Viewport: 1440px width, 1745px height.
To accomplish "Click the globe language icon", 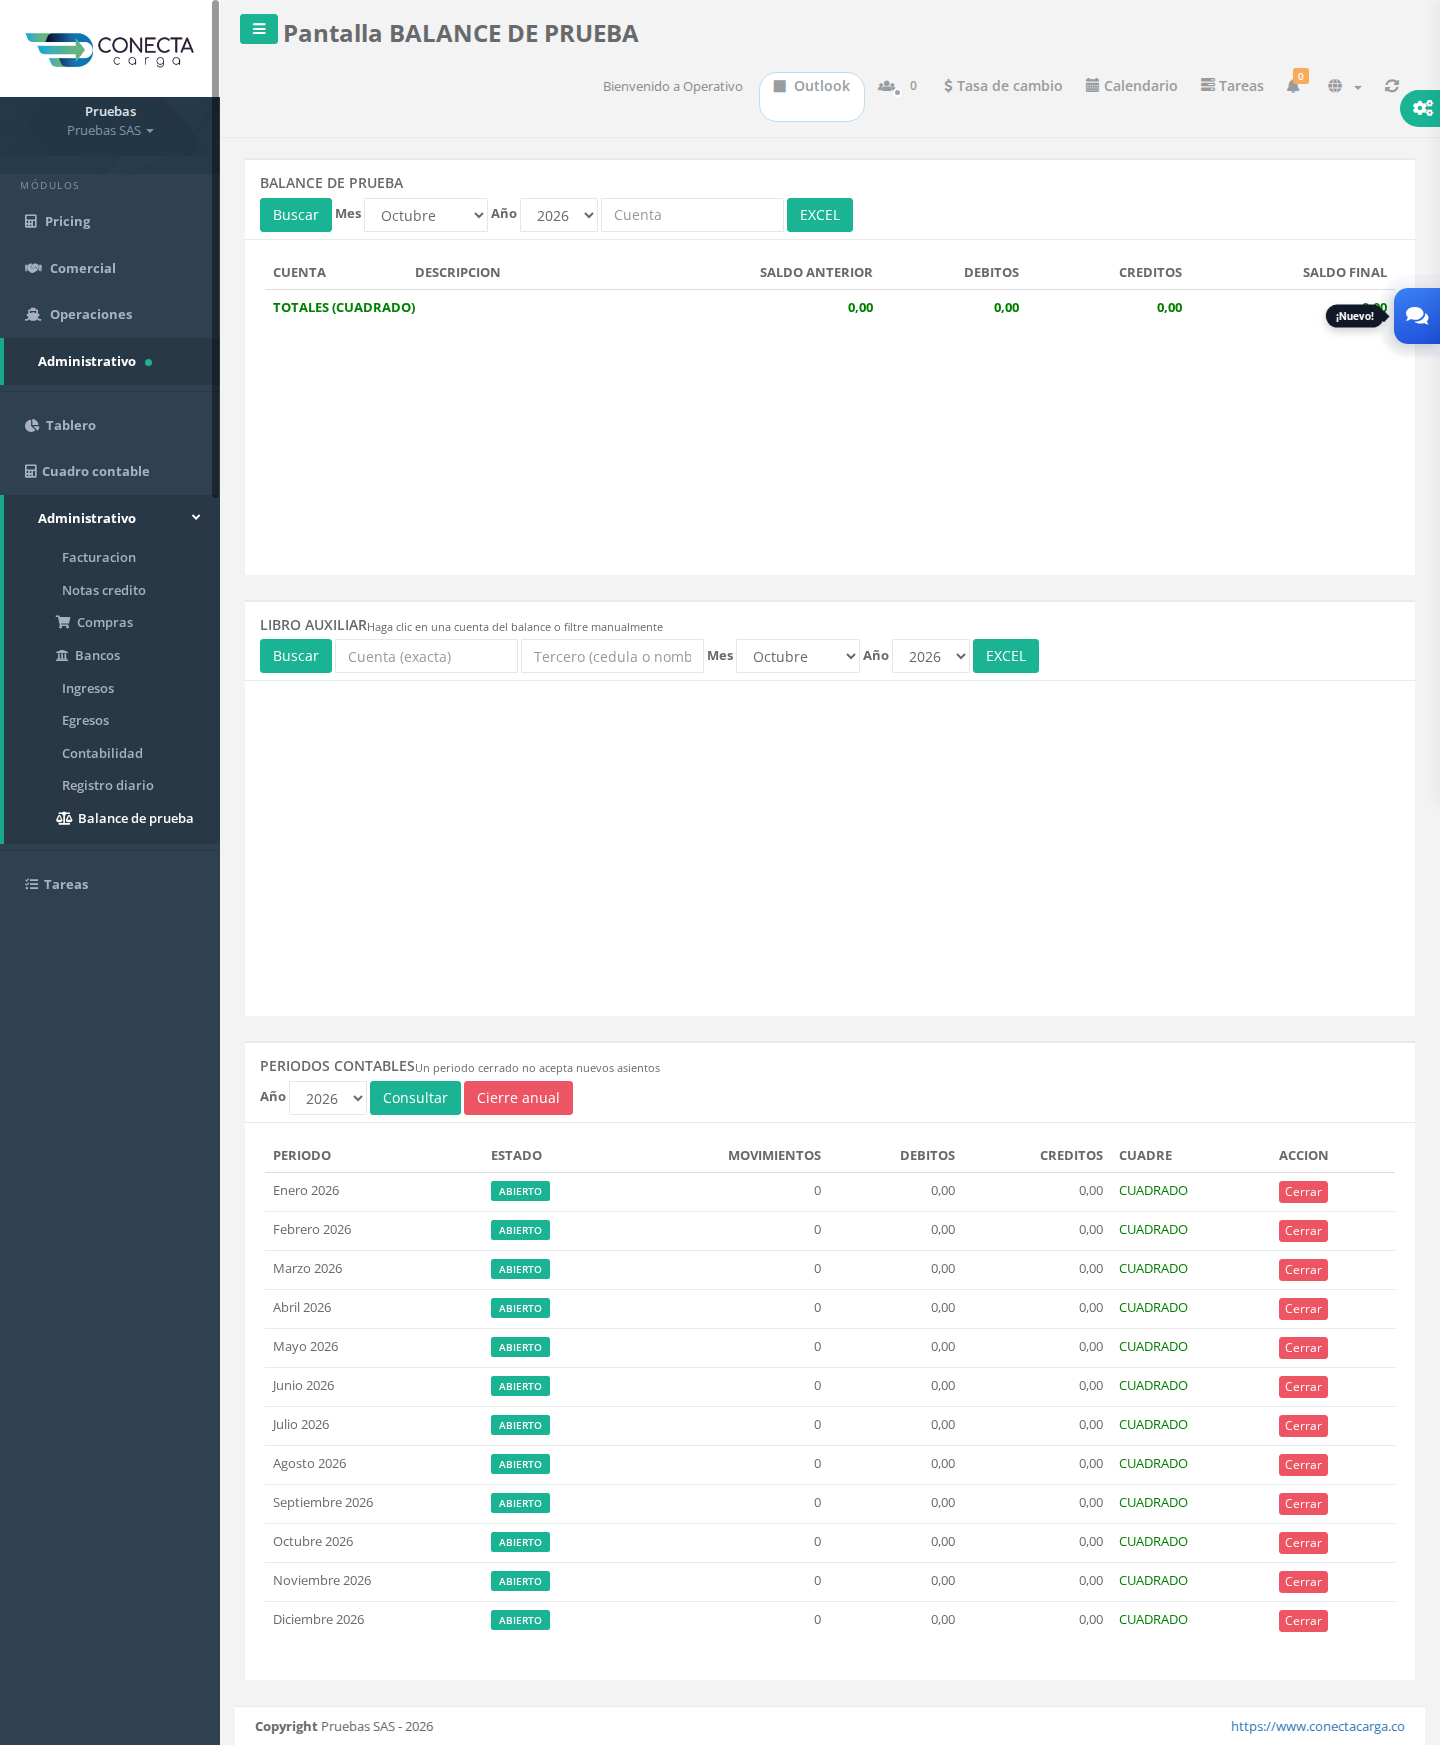I will [x=1335, y=86].
